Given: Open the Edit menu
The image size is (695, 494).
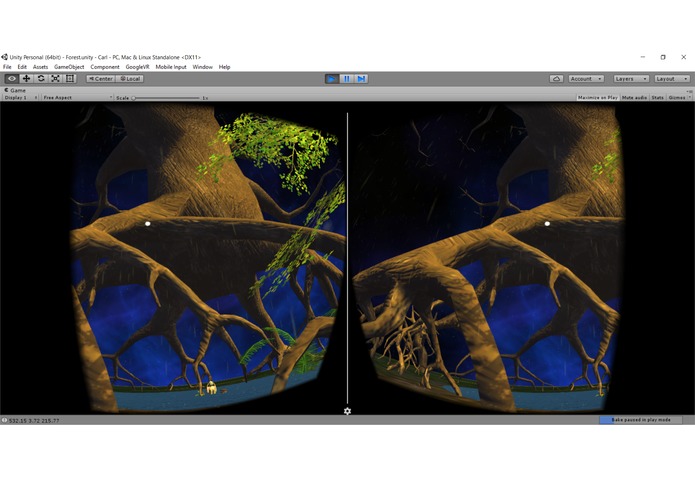Looking at the screenshot, I should pos(22,67).
